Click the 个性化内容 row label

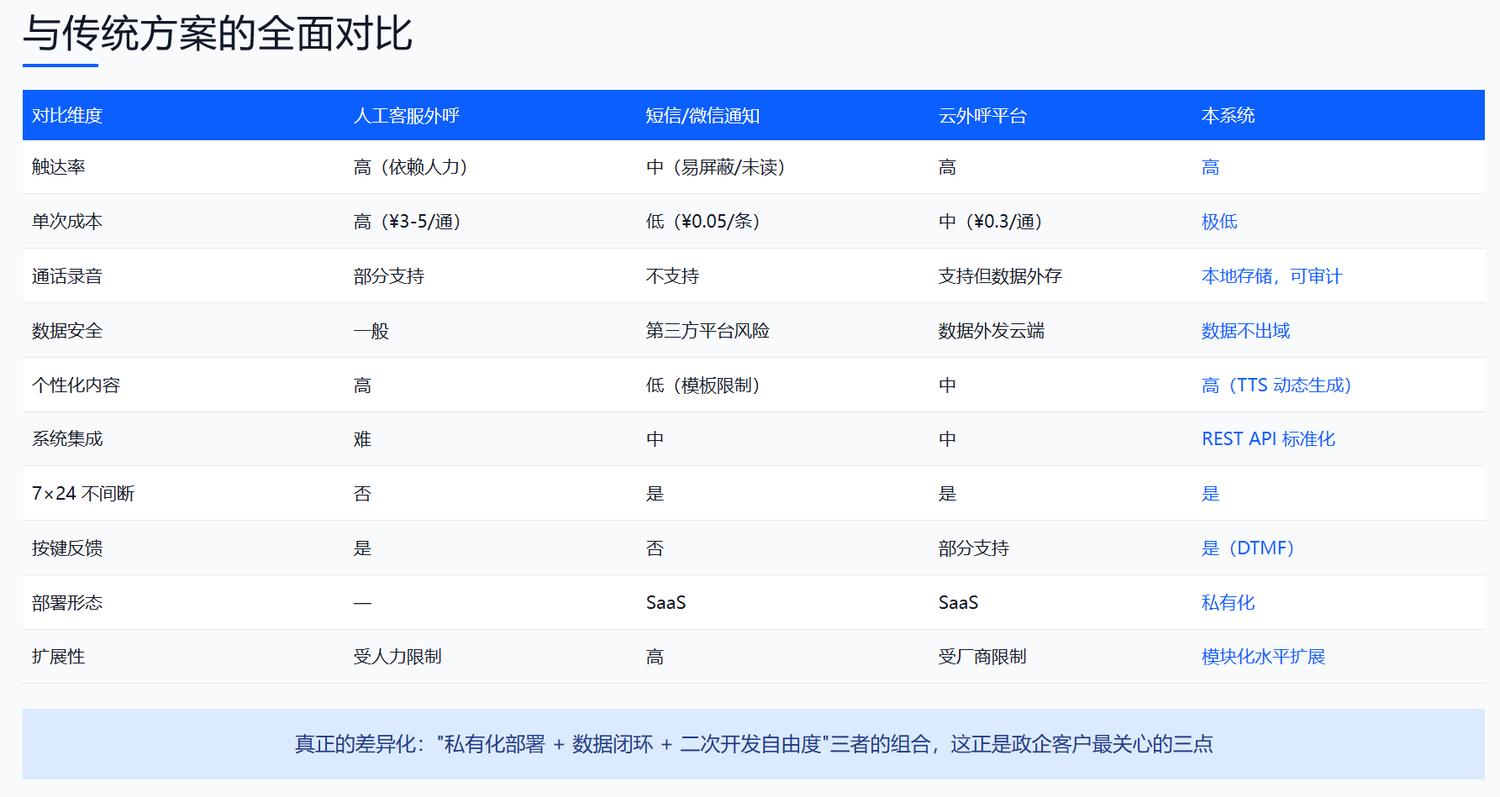coord(76,385)
